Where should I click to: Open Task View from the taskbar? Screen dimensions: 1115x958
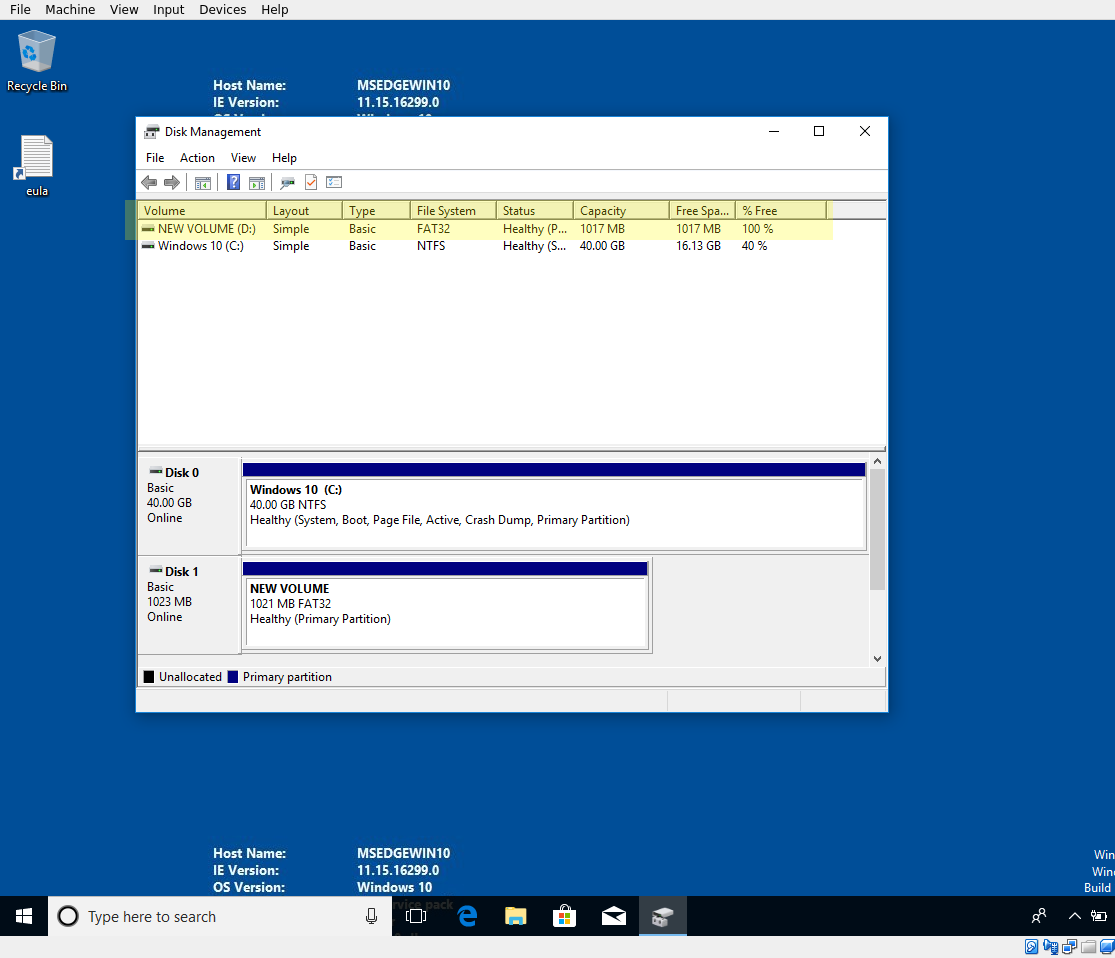pos(416,916)
